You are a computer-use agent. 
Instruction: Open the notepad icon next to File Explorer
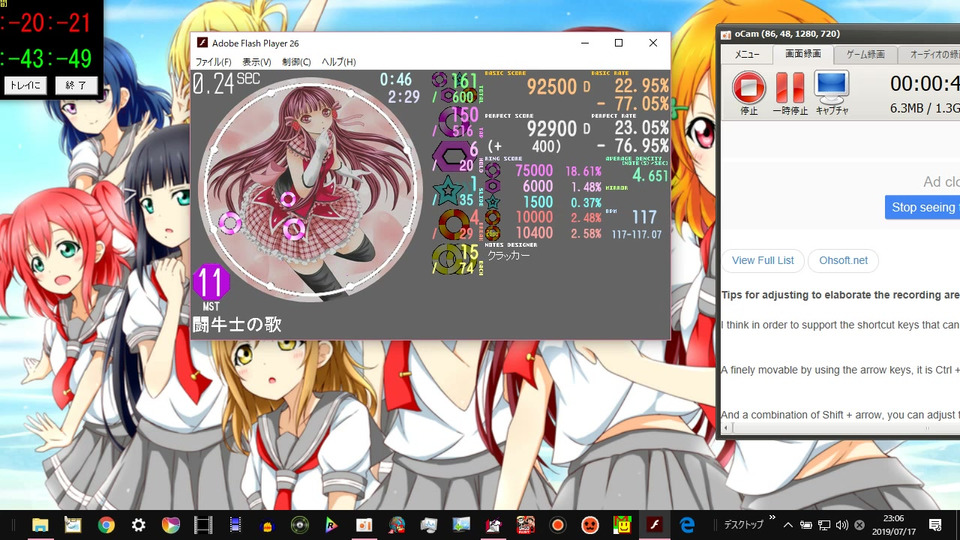(73, 525)
